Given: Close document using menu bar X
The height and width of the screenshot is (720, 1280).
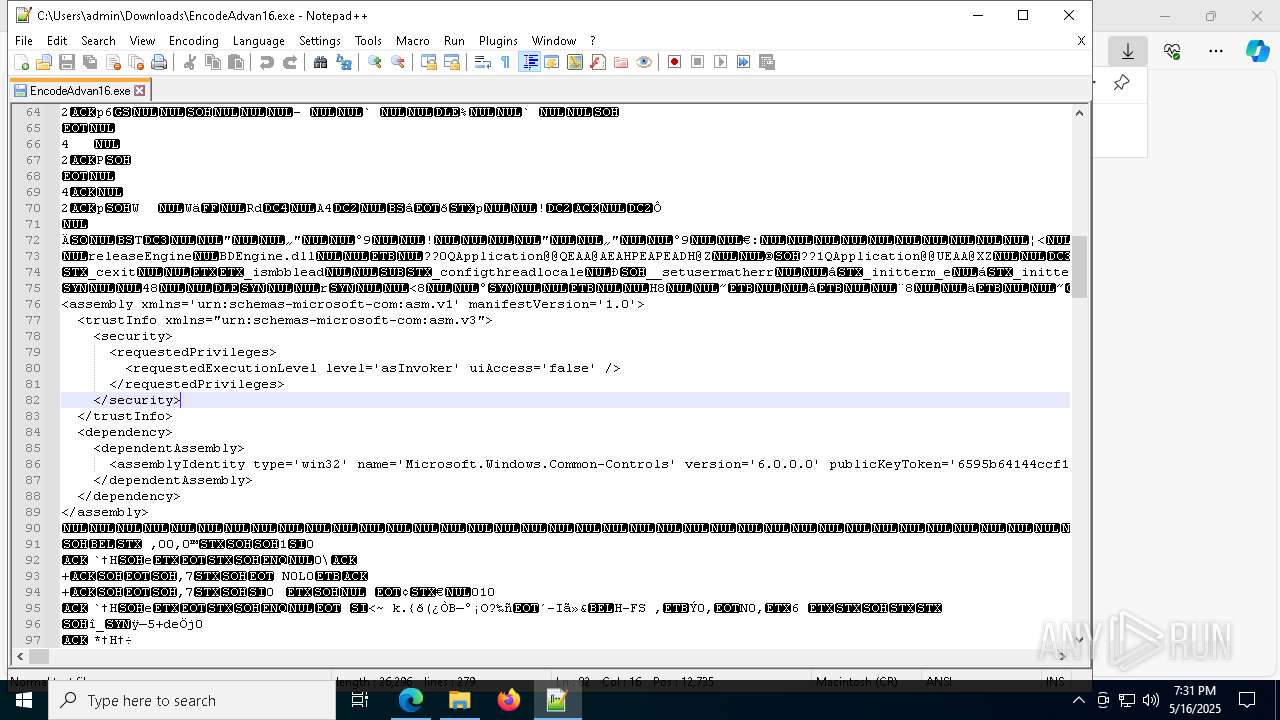Looking at the screenshot, I should [x=1081, y=41].
